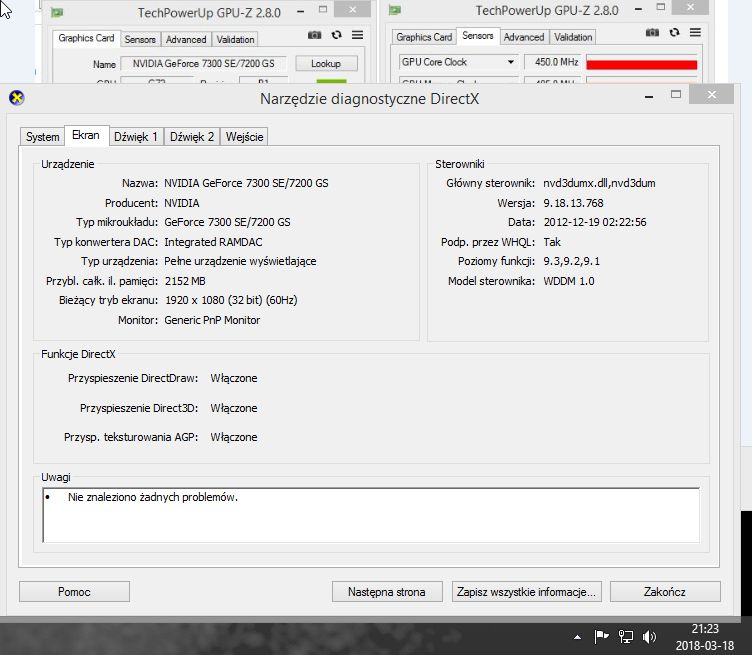
Task: Select Graphics Card tab in right GPU-Z
Action: point(424,37)
